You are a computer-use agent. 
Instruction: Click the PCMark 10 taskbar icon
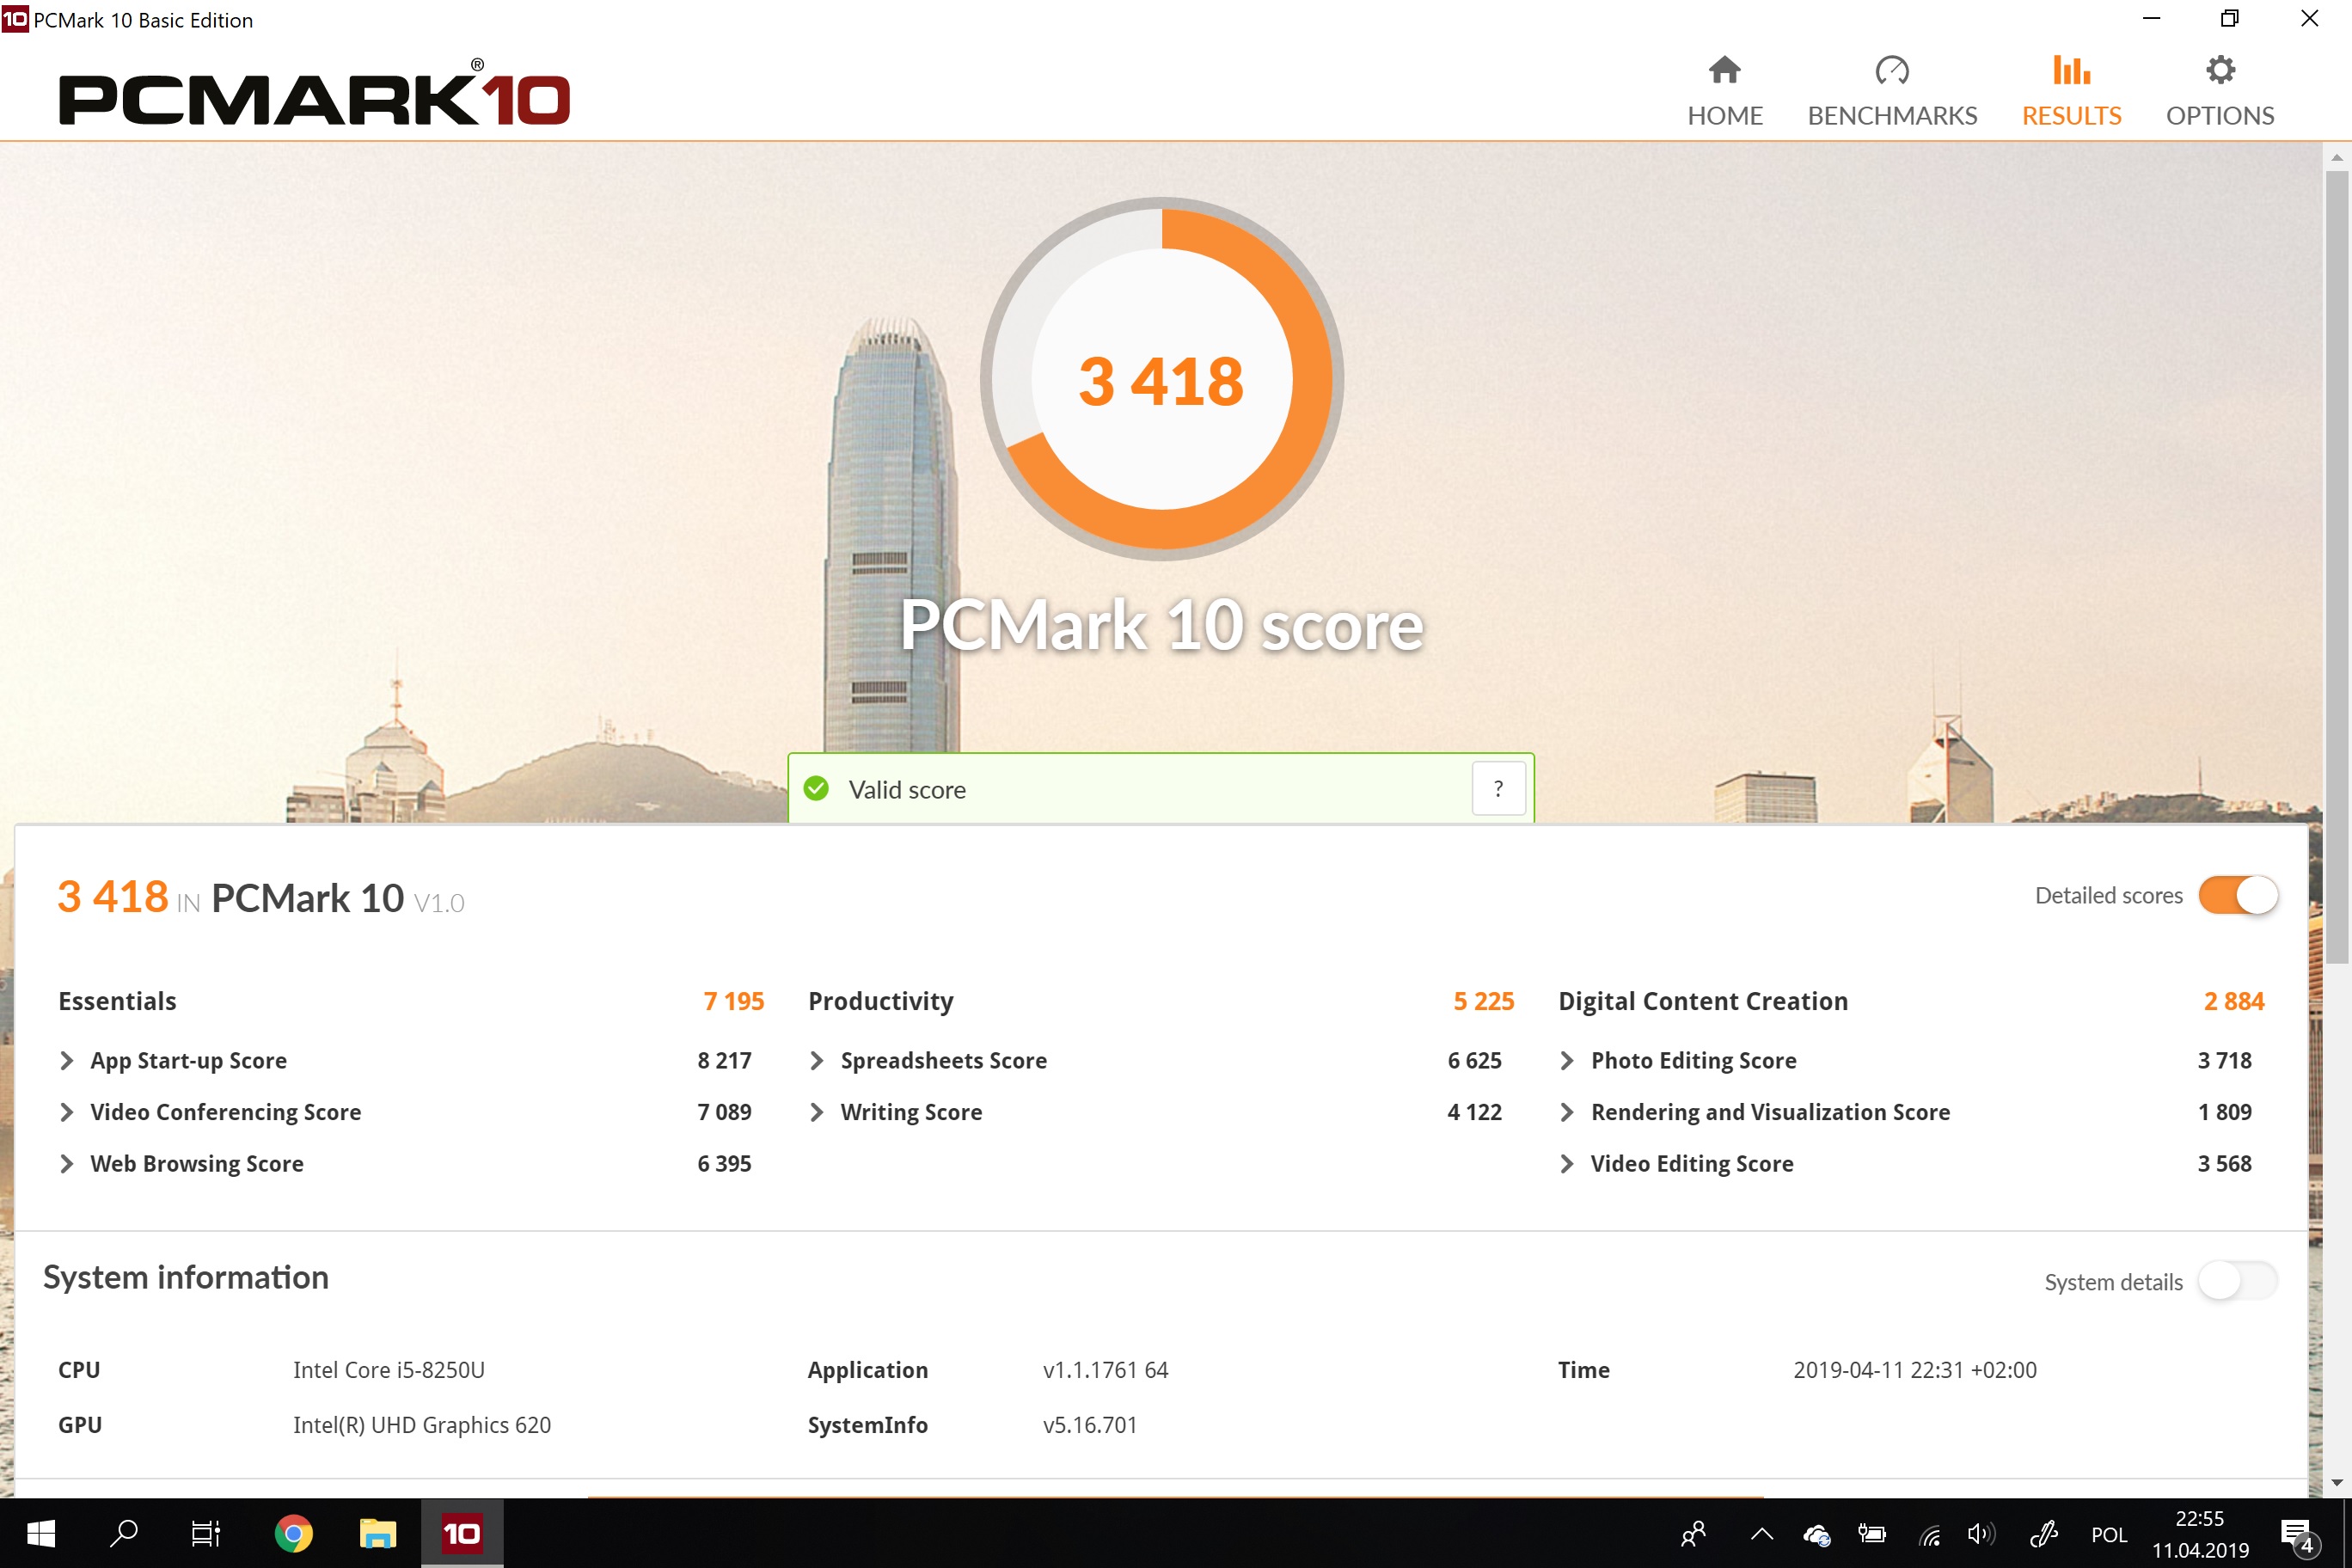pyautogui.click(x=461, y=1533)
